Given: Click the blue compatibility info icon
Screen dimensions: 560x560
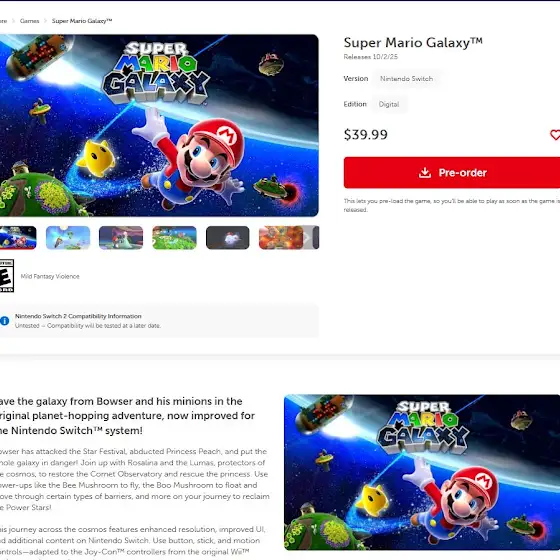Looking at the screenshot, I should pyautogui.click(x=4, y=321).
